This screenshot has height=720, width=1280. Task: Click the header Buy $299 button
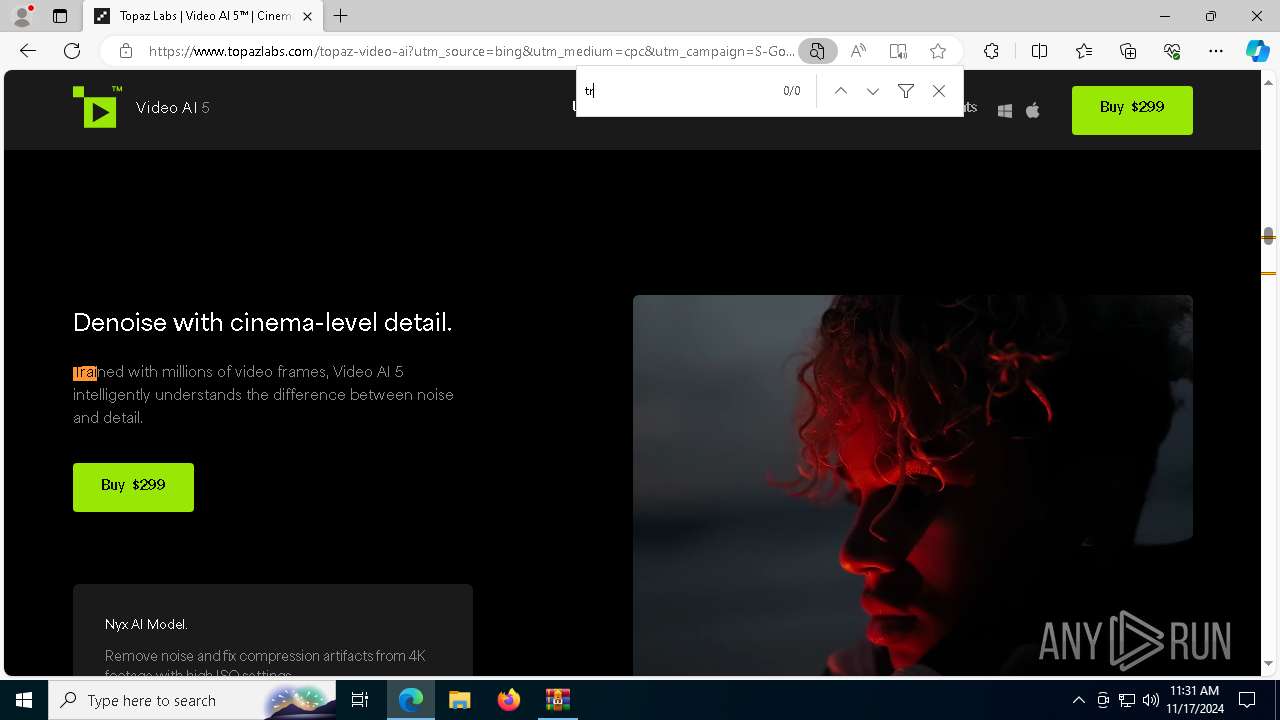[x=1132, y=110]
